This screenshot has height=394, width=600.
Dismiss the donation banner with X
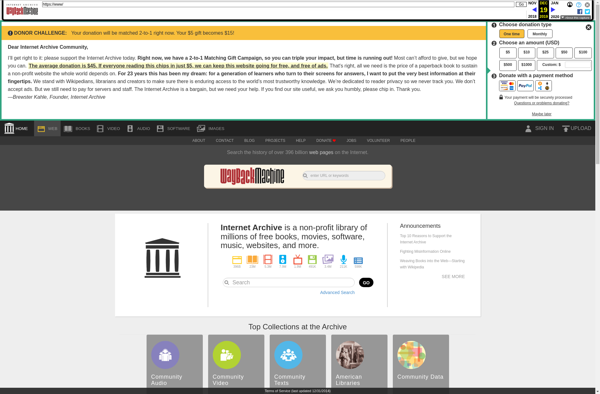pos(589,27)
